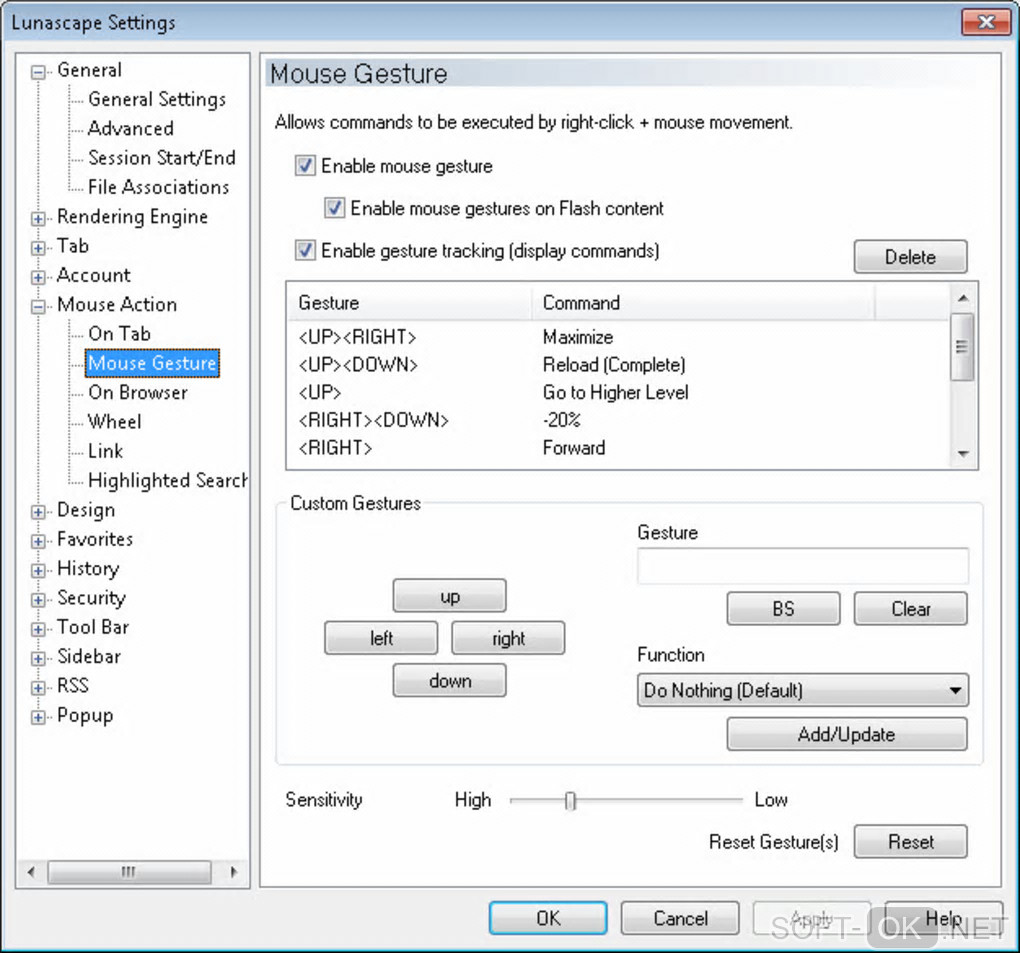
Task: Click tree panel scroll right arrow
Action: coord(234,872)
